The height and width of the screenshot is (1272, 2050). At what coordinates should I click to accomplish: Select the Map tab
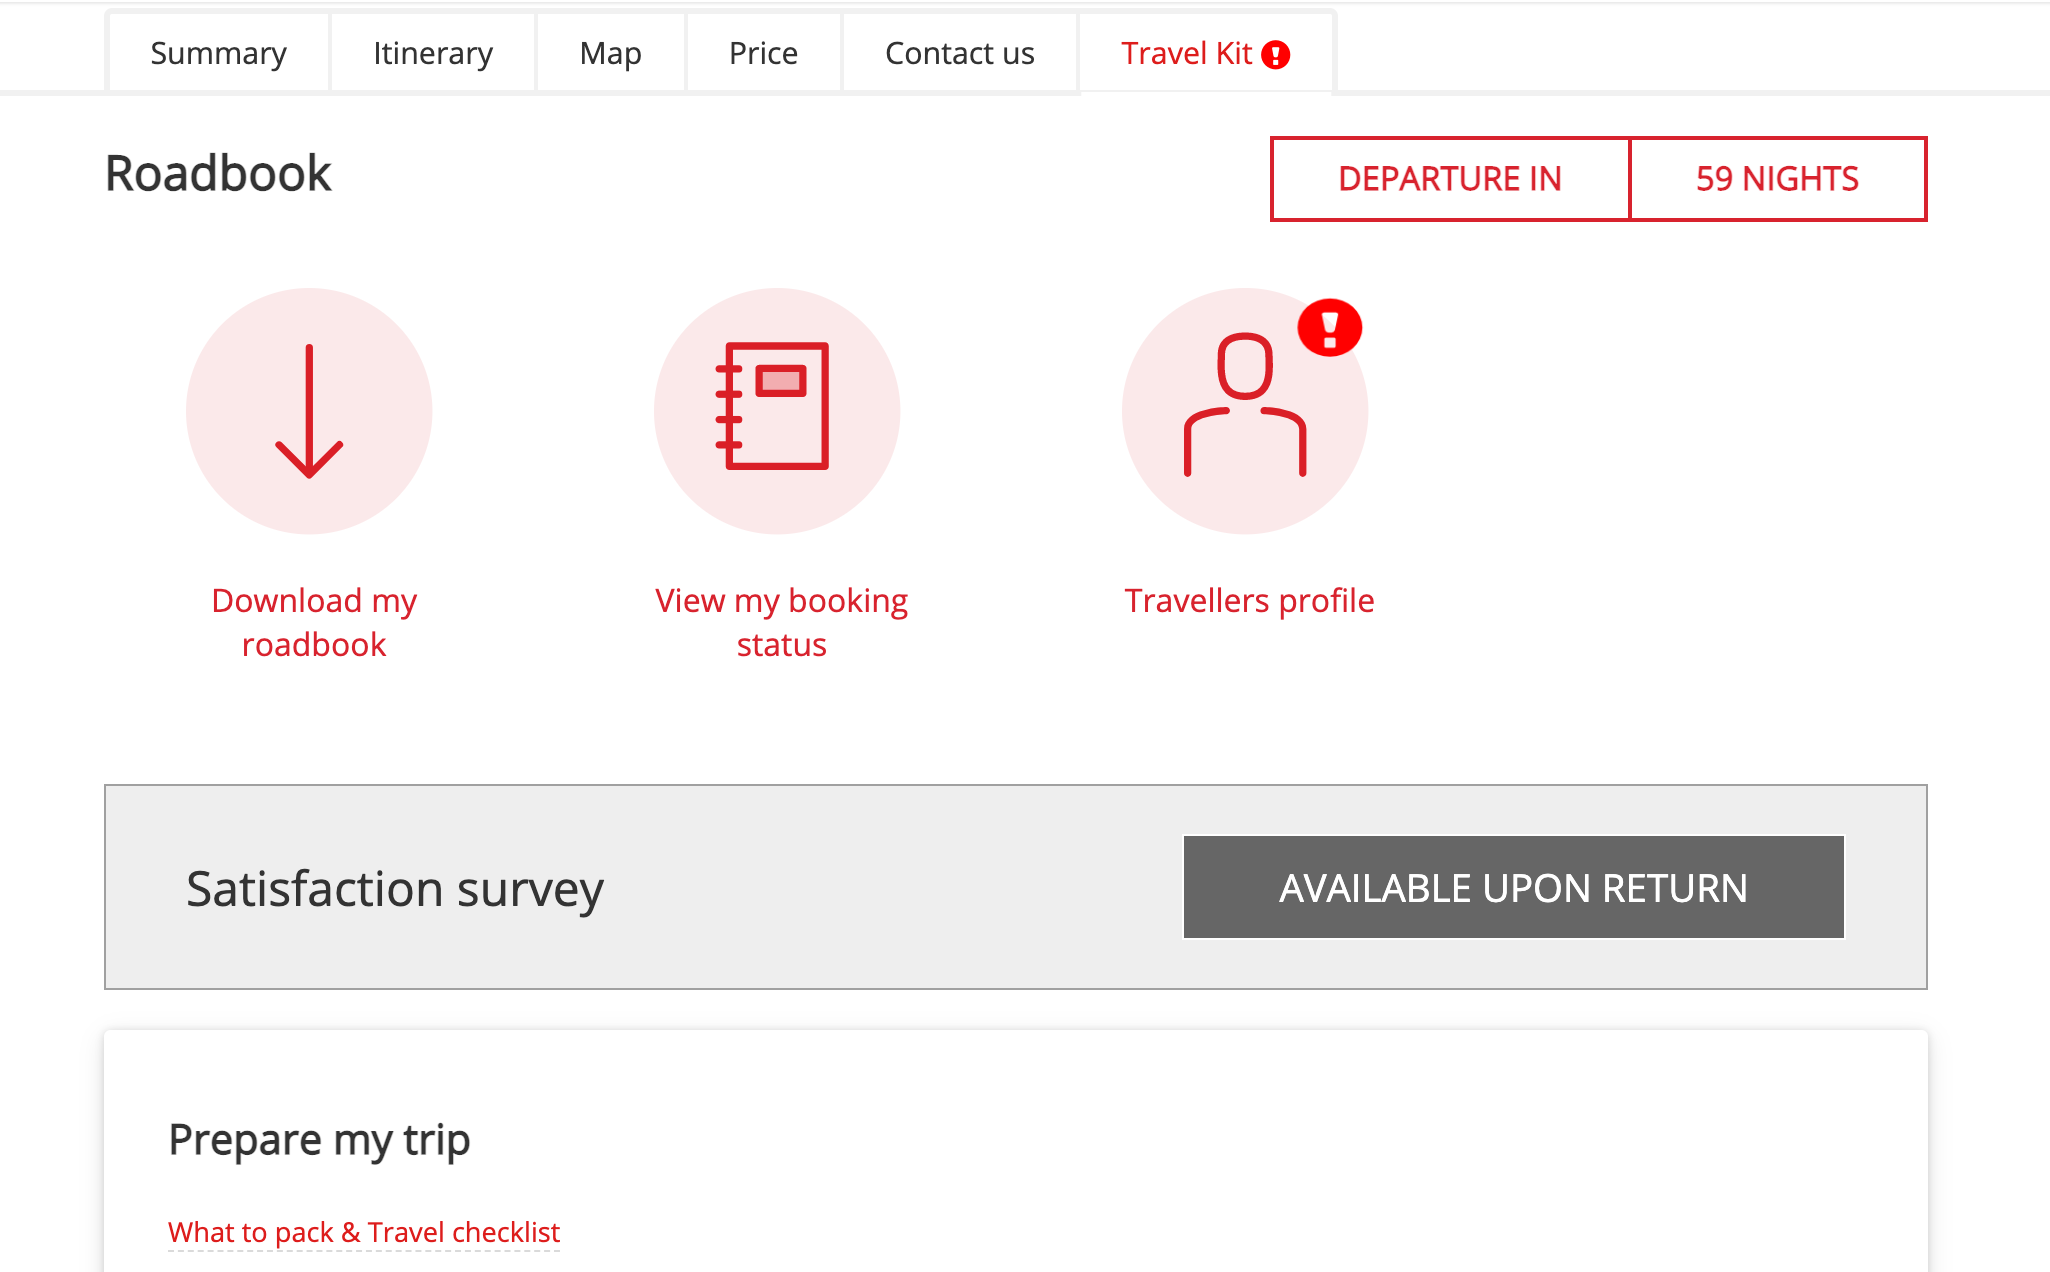(x=611, y=53)
